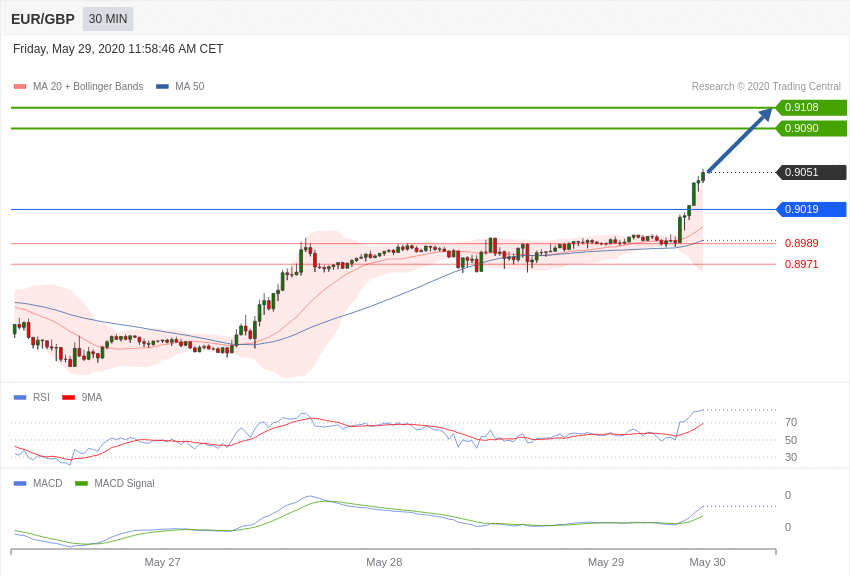The width and height of the screenshot is (850, 576).
Task: Click the May 29 date axis label
Action: 606,562
